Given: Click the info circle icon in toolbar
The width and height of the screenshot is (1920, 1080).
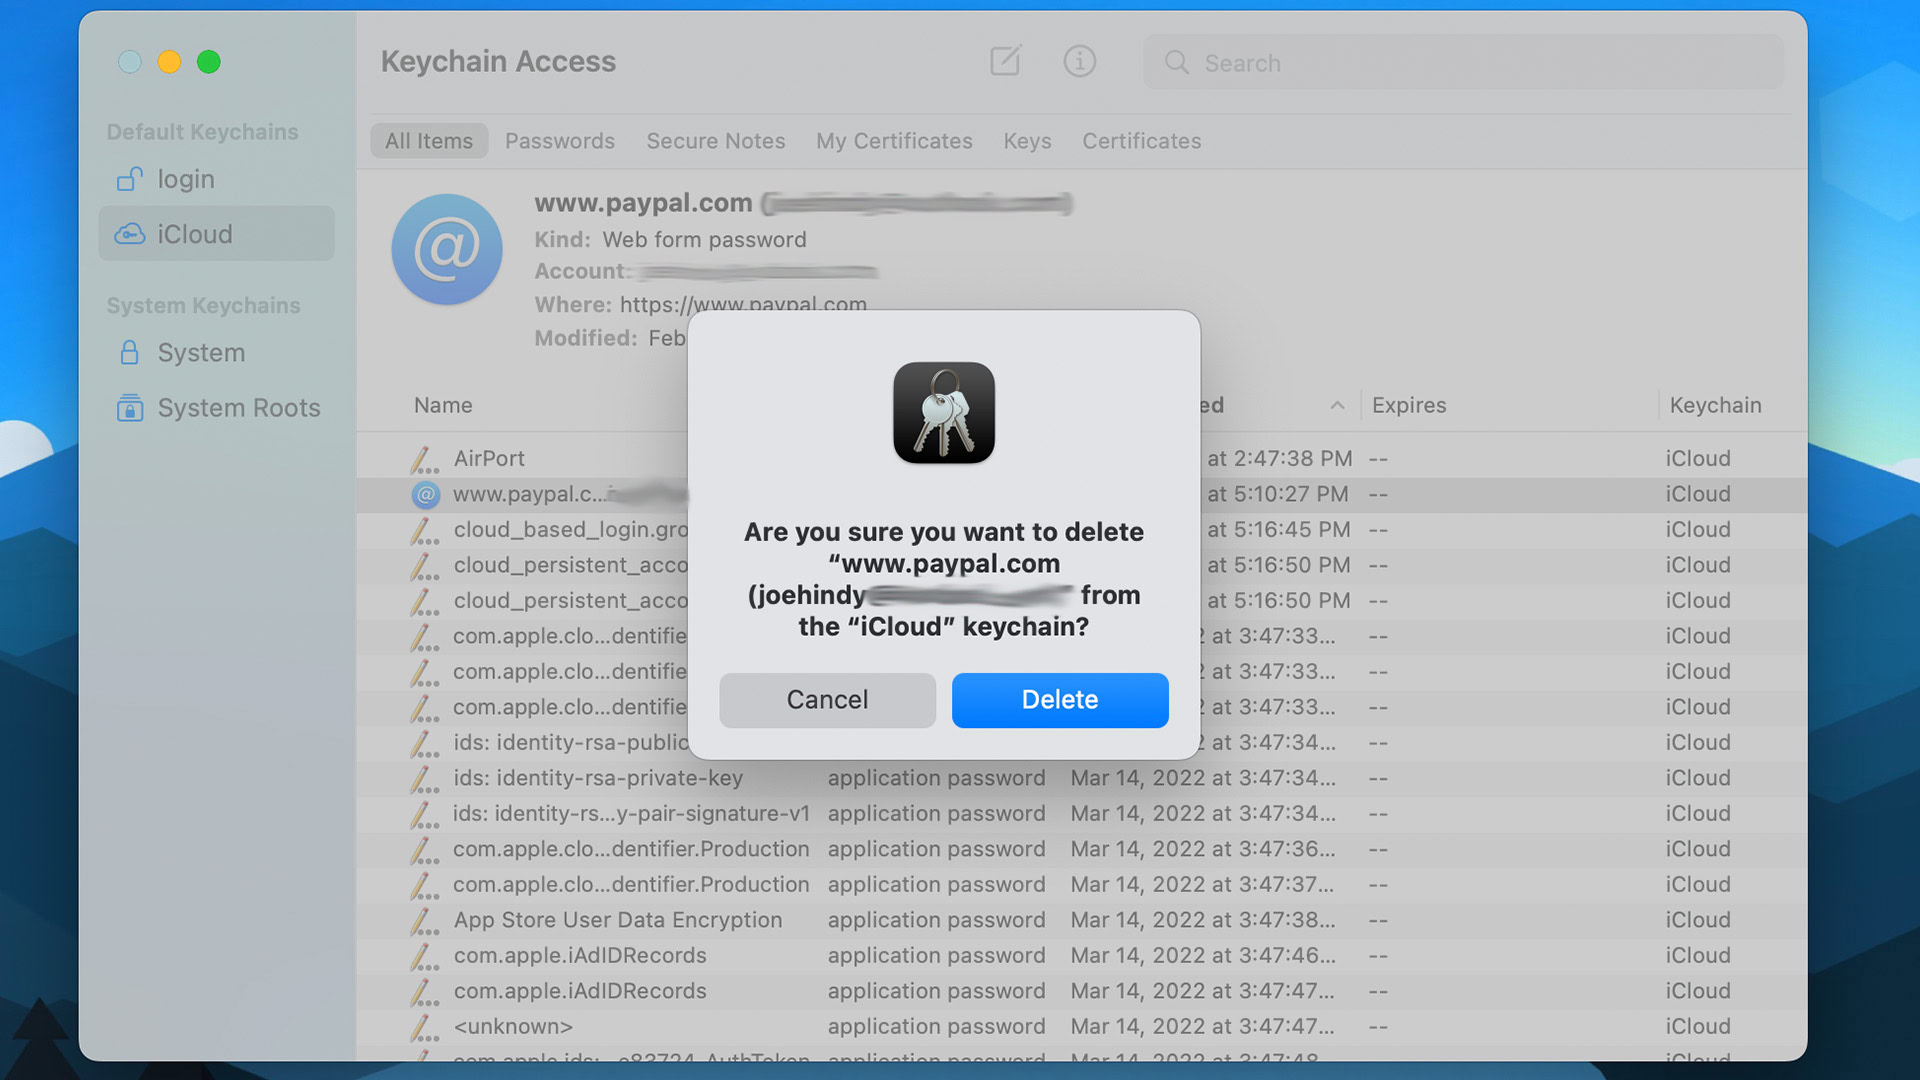Looking at the screenshot, I should [1080, 61].
